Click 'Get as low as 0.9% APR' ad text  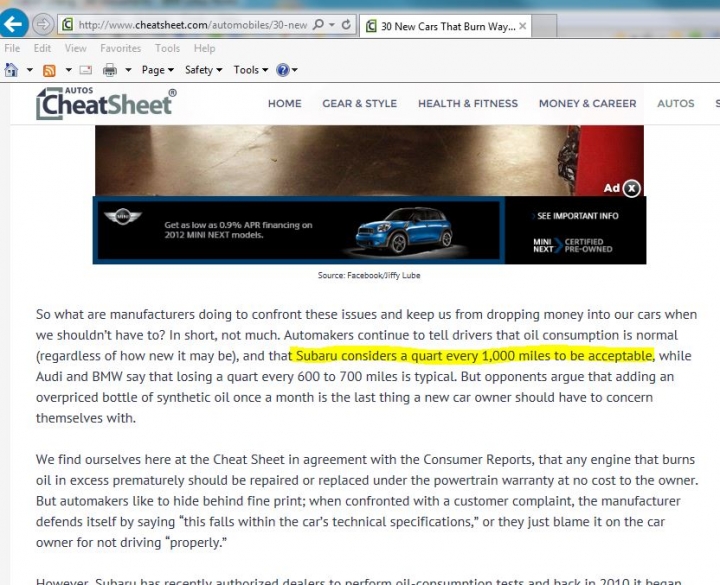pos(238,230)
